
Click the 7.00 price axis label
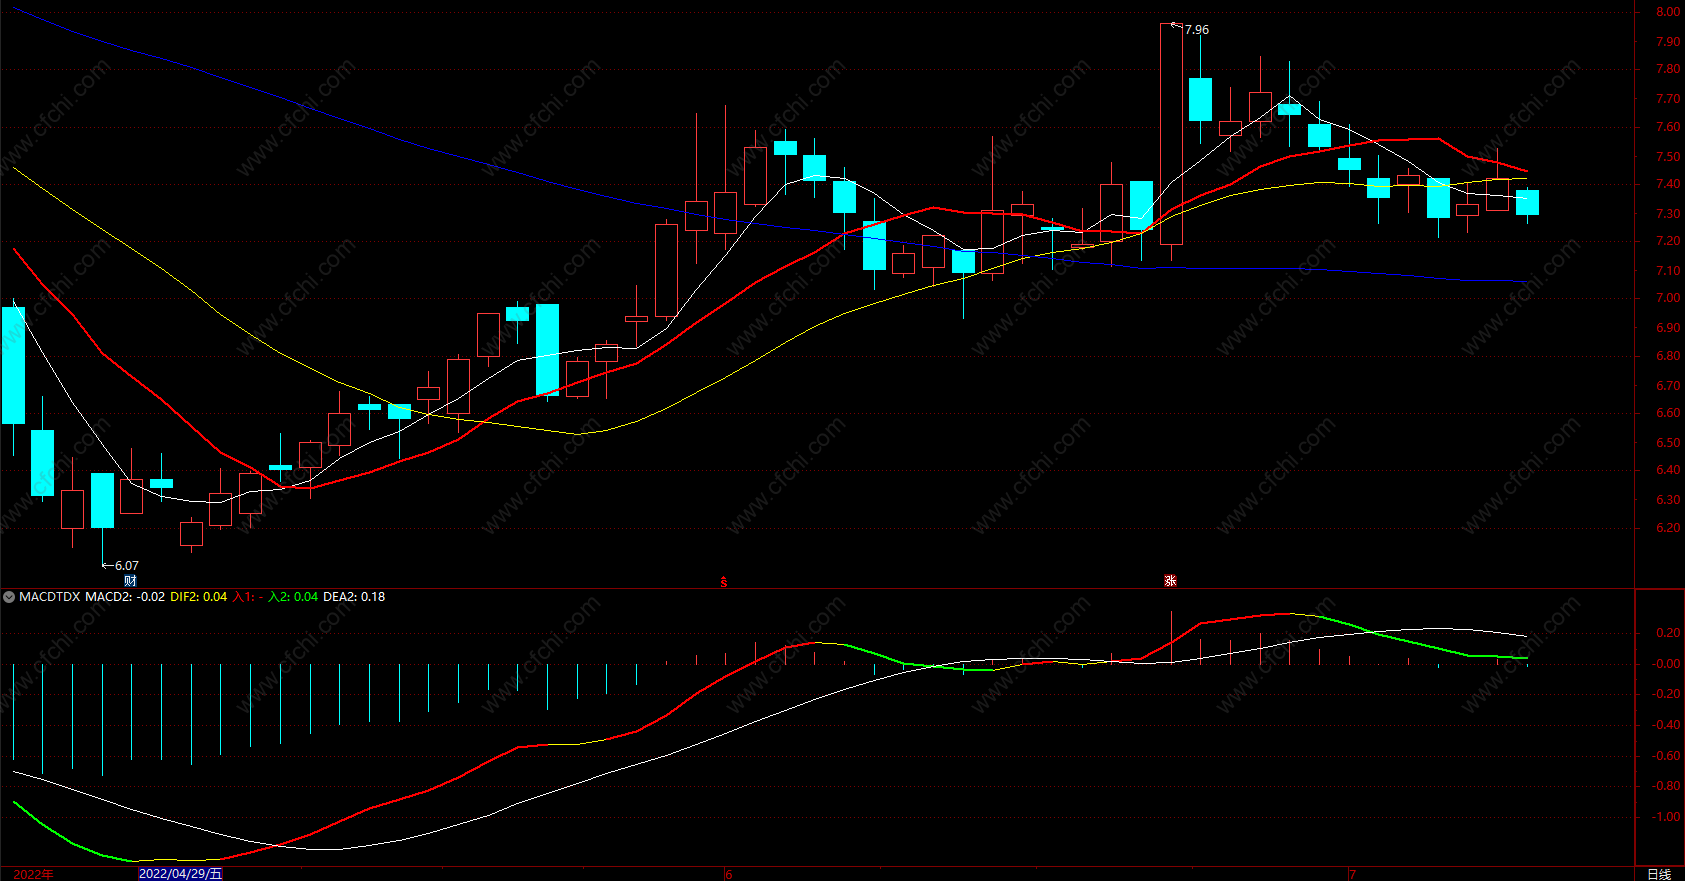[1668, 298]
